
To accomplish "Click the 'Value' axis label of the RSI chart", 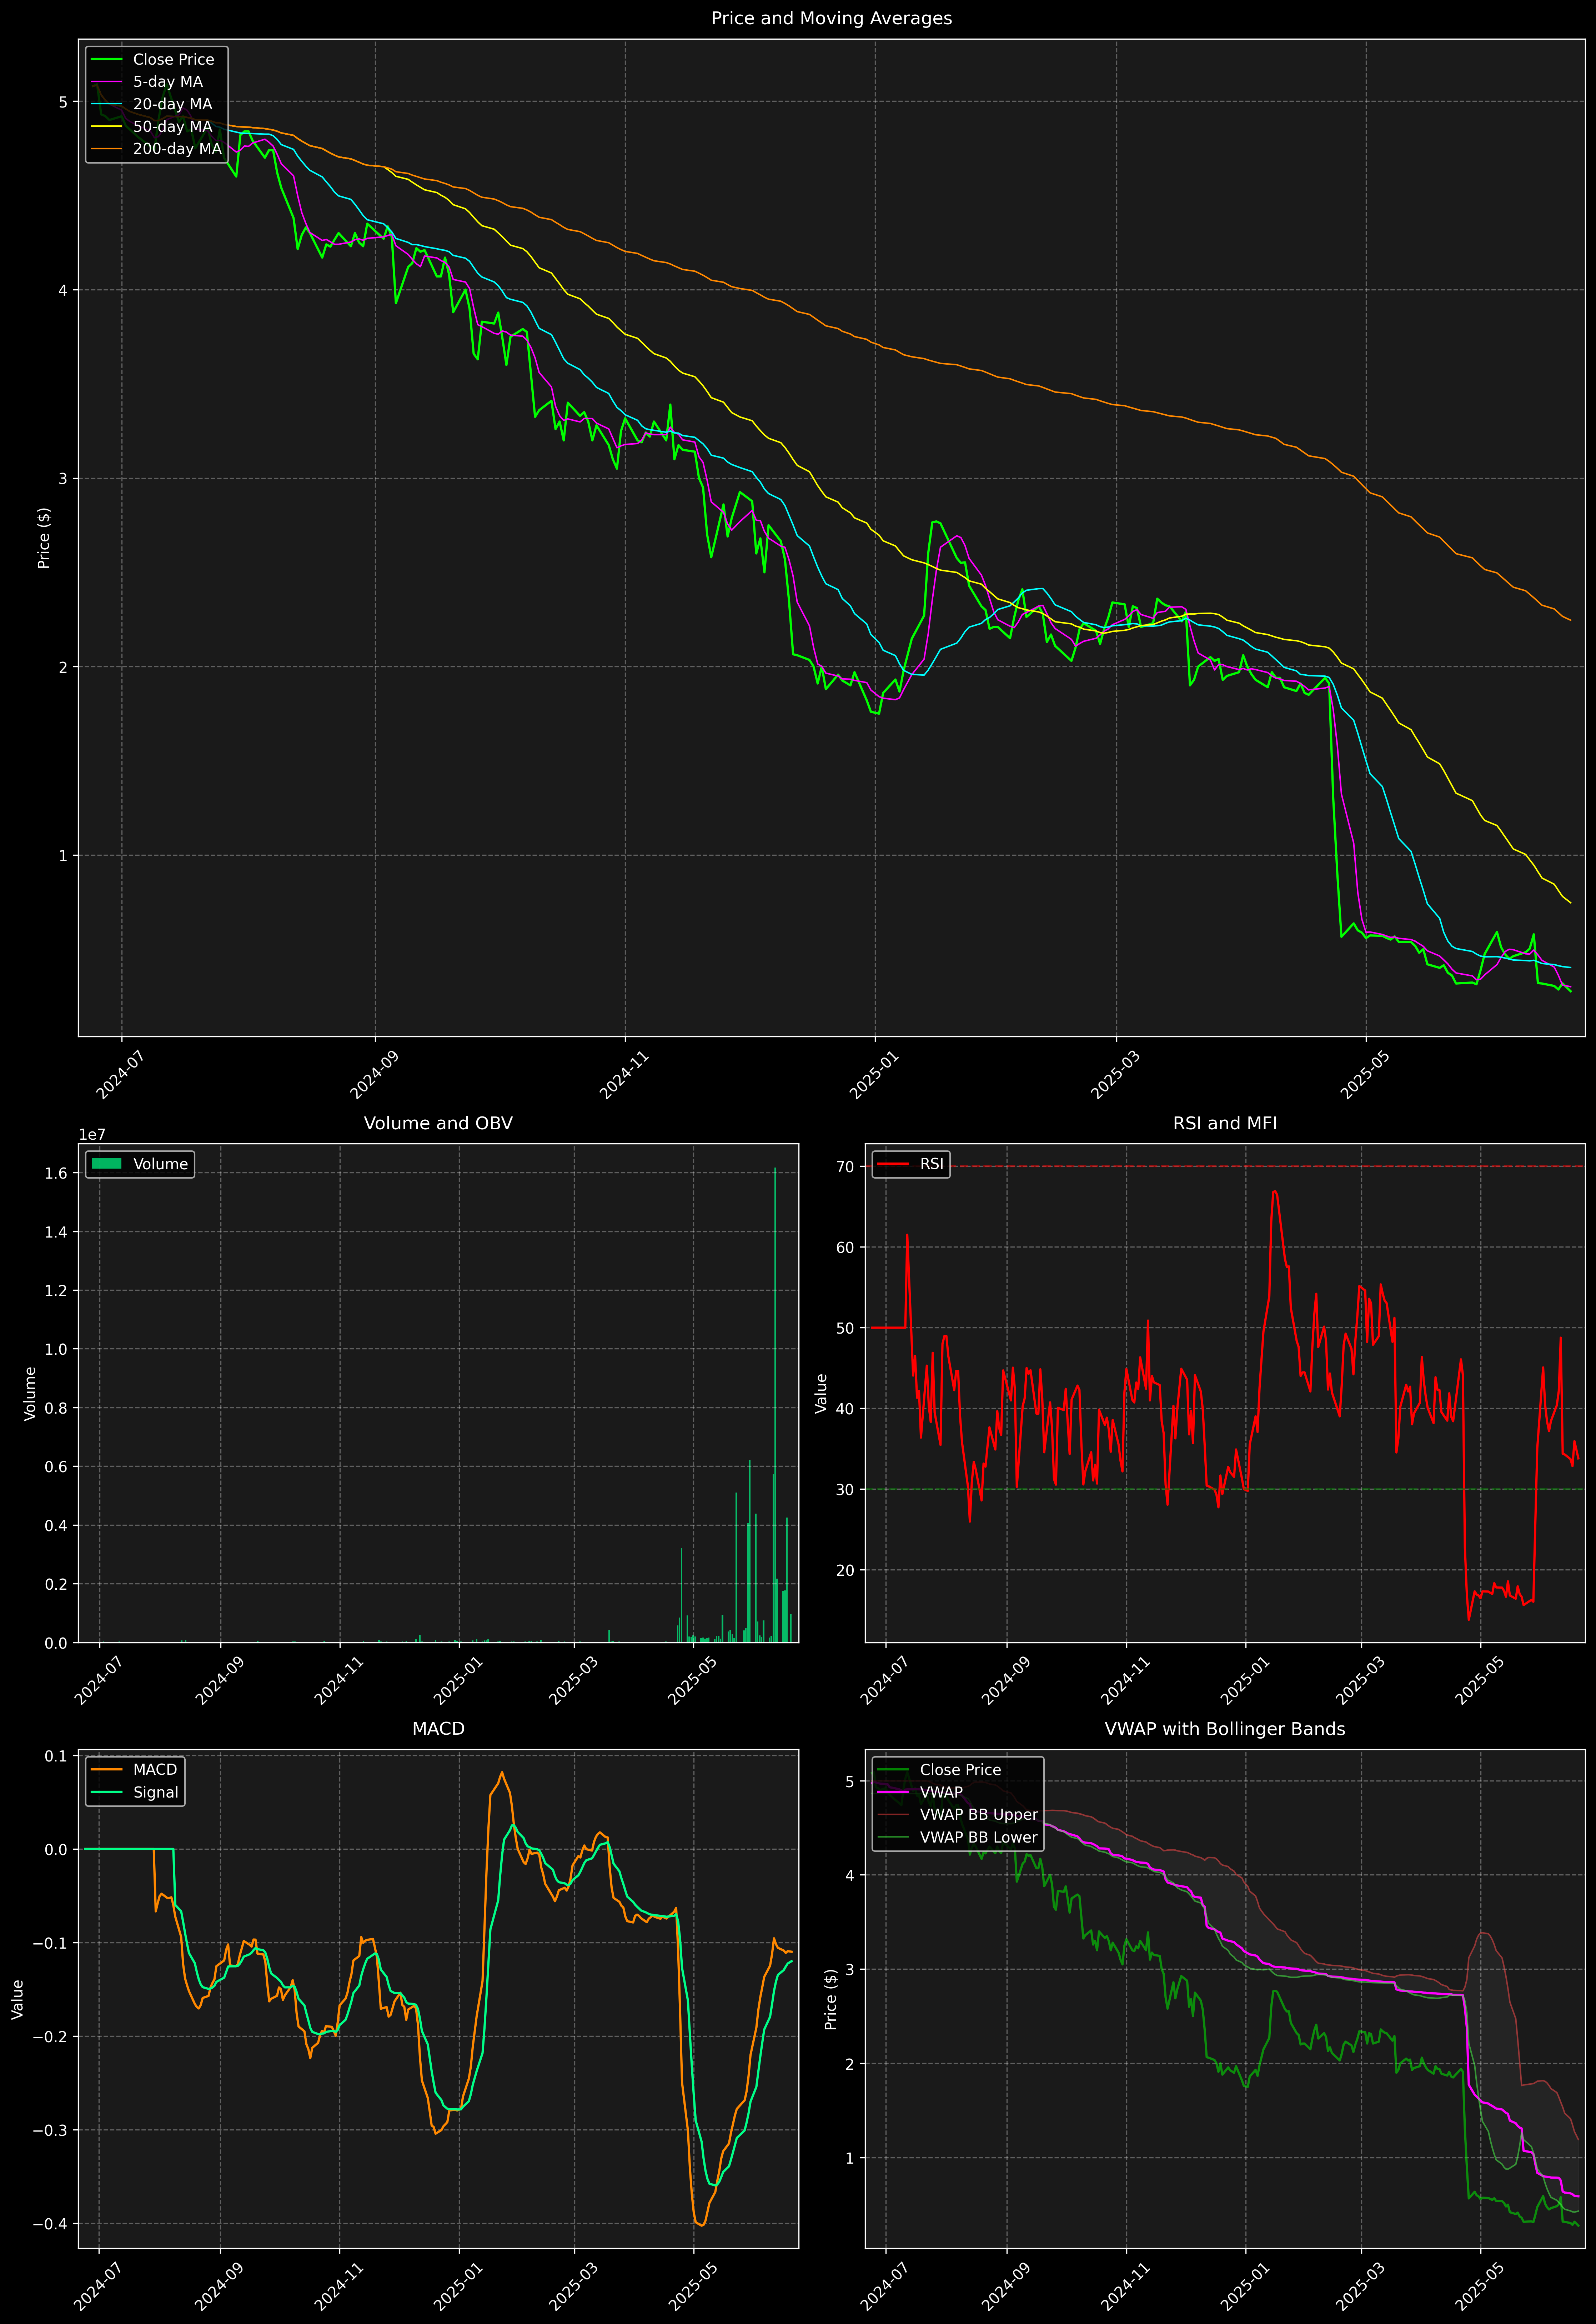I will coord(822,1393).
